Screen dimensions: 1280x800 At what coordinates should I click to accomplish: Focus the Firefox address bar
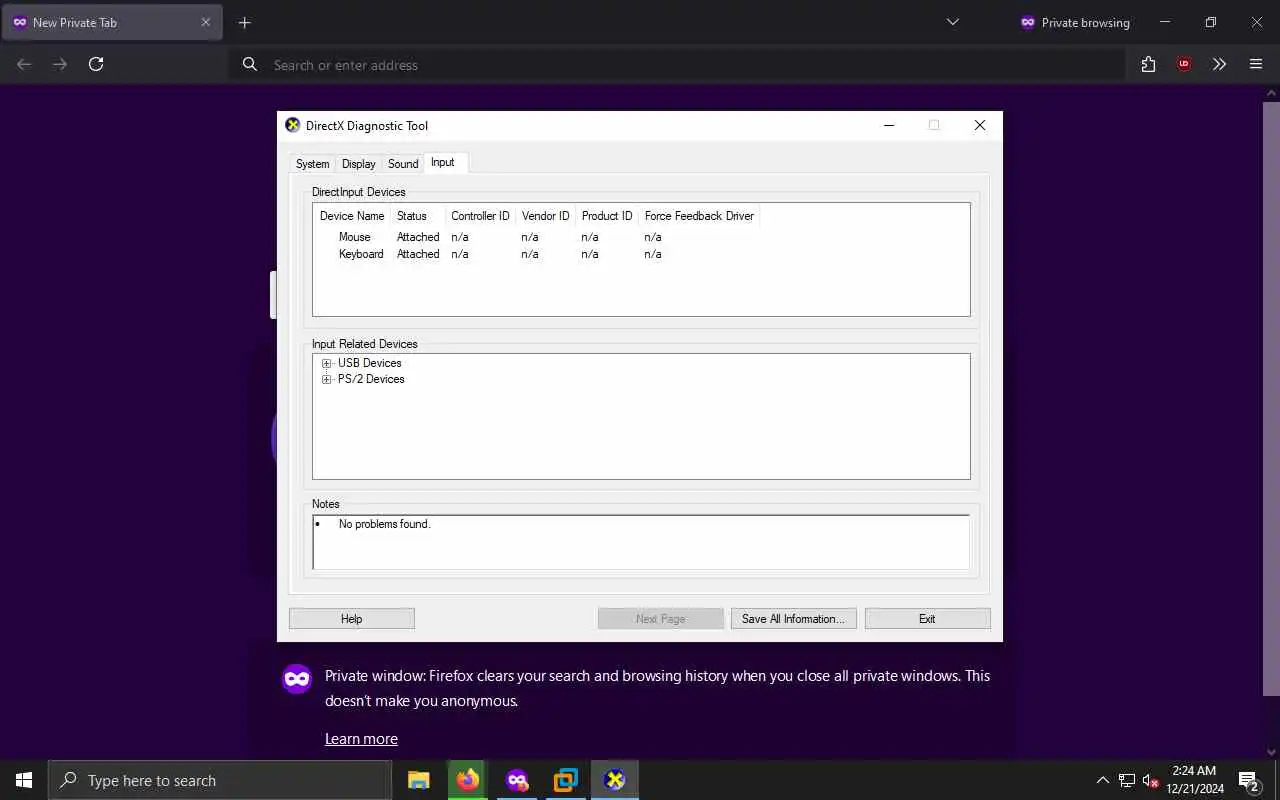(677, 65)
